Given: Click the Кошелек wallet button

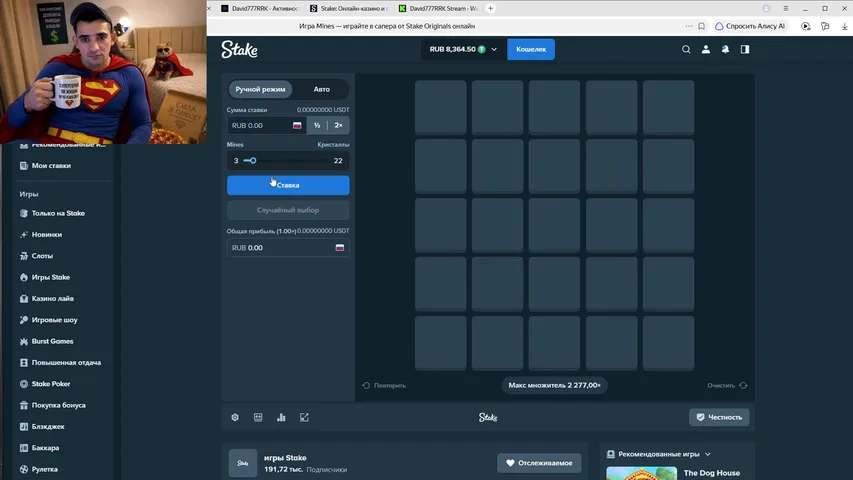Looking at the screenshot, I should 531,50.
